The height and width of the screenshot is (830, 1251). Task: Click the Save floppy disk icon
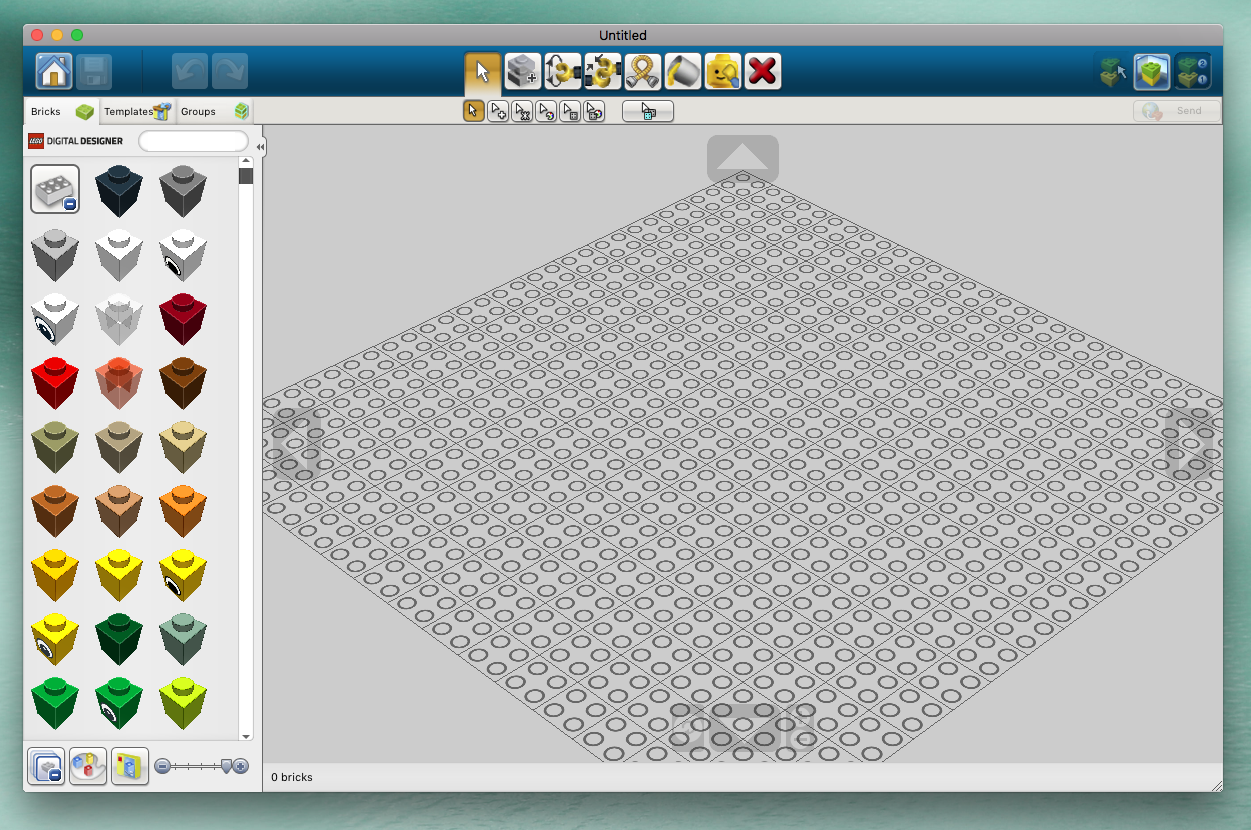coord(94,72)
